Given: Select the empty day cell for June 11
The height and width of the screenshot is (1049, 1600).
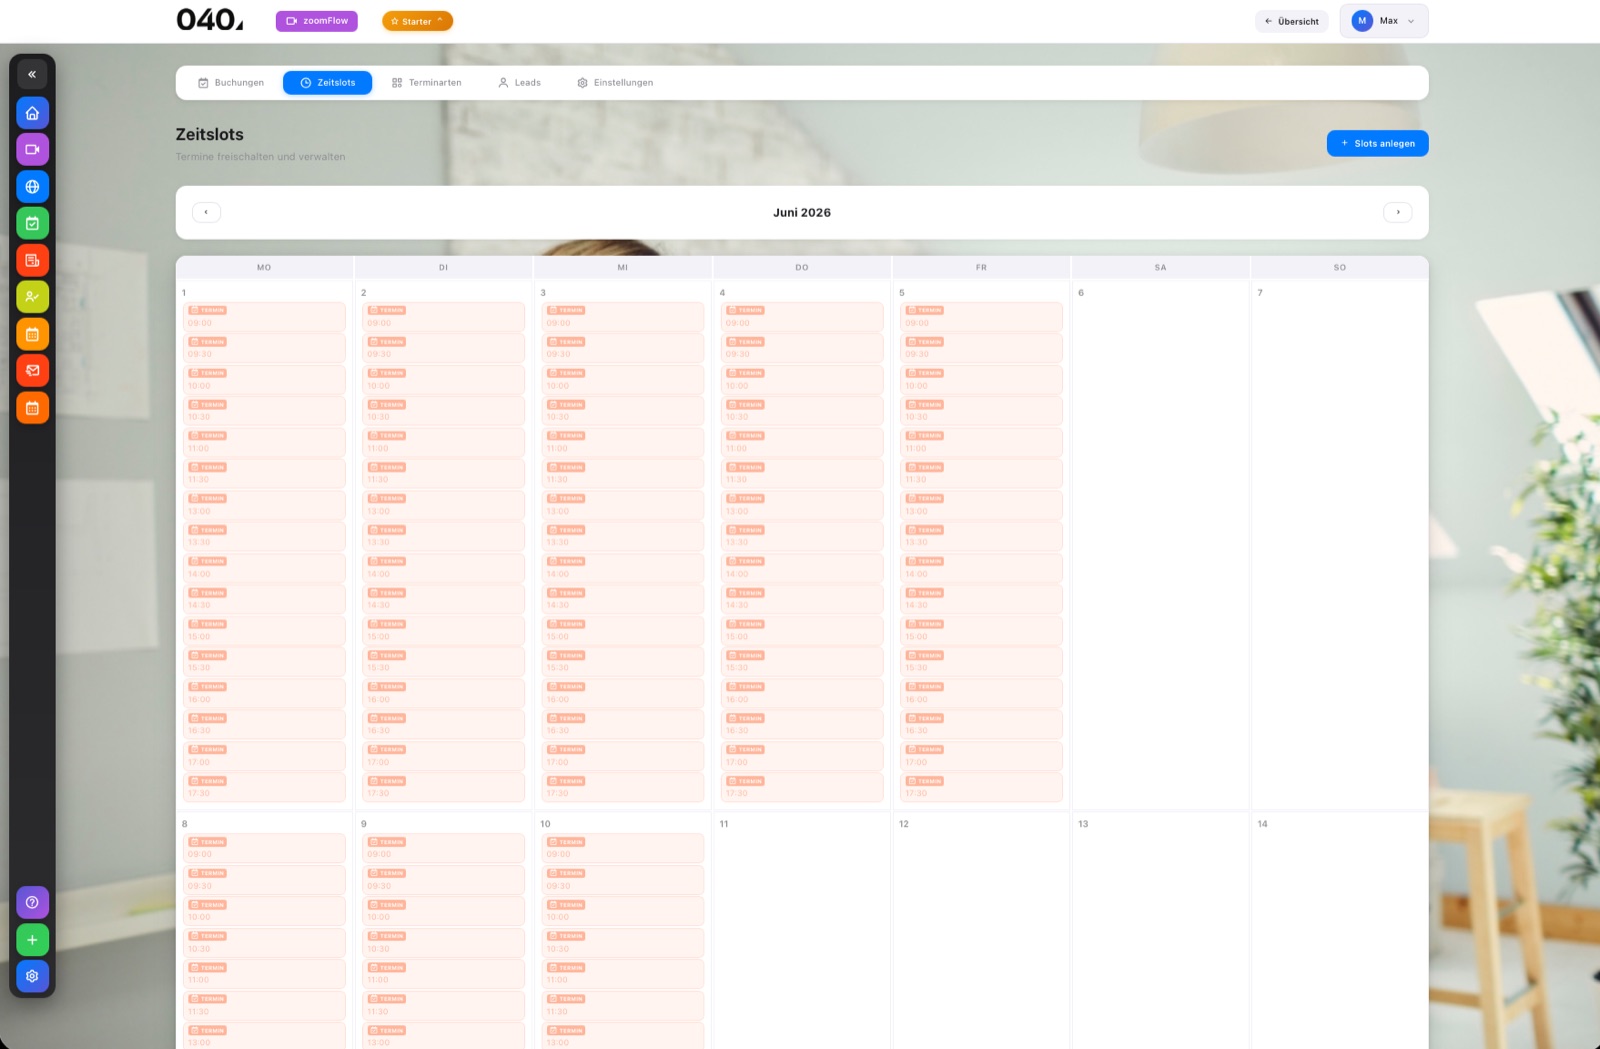Looking at the screenshot, I should click(x=802, y=932).
